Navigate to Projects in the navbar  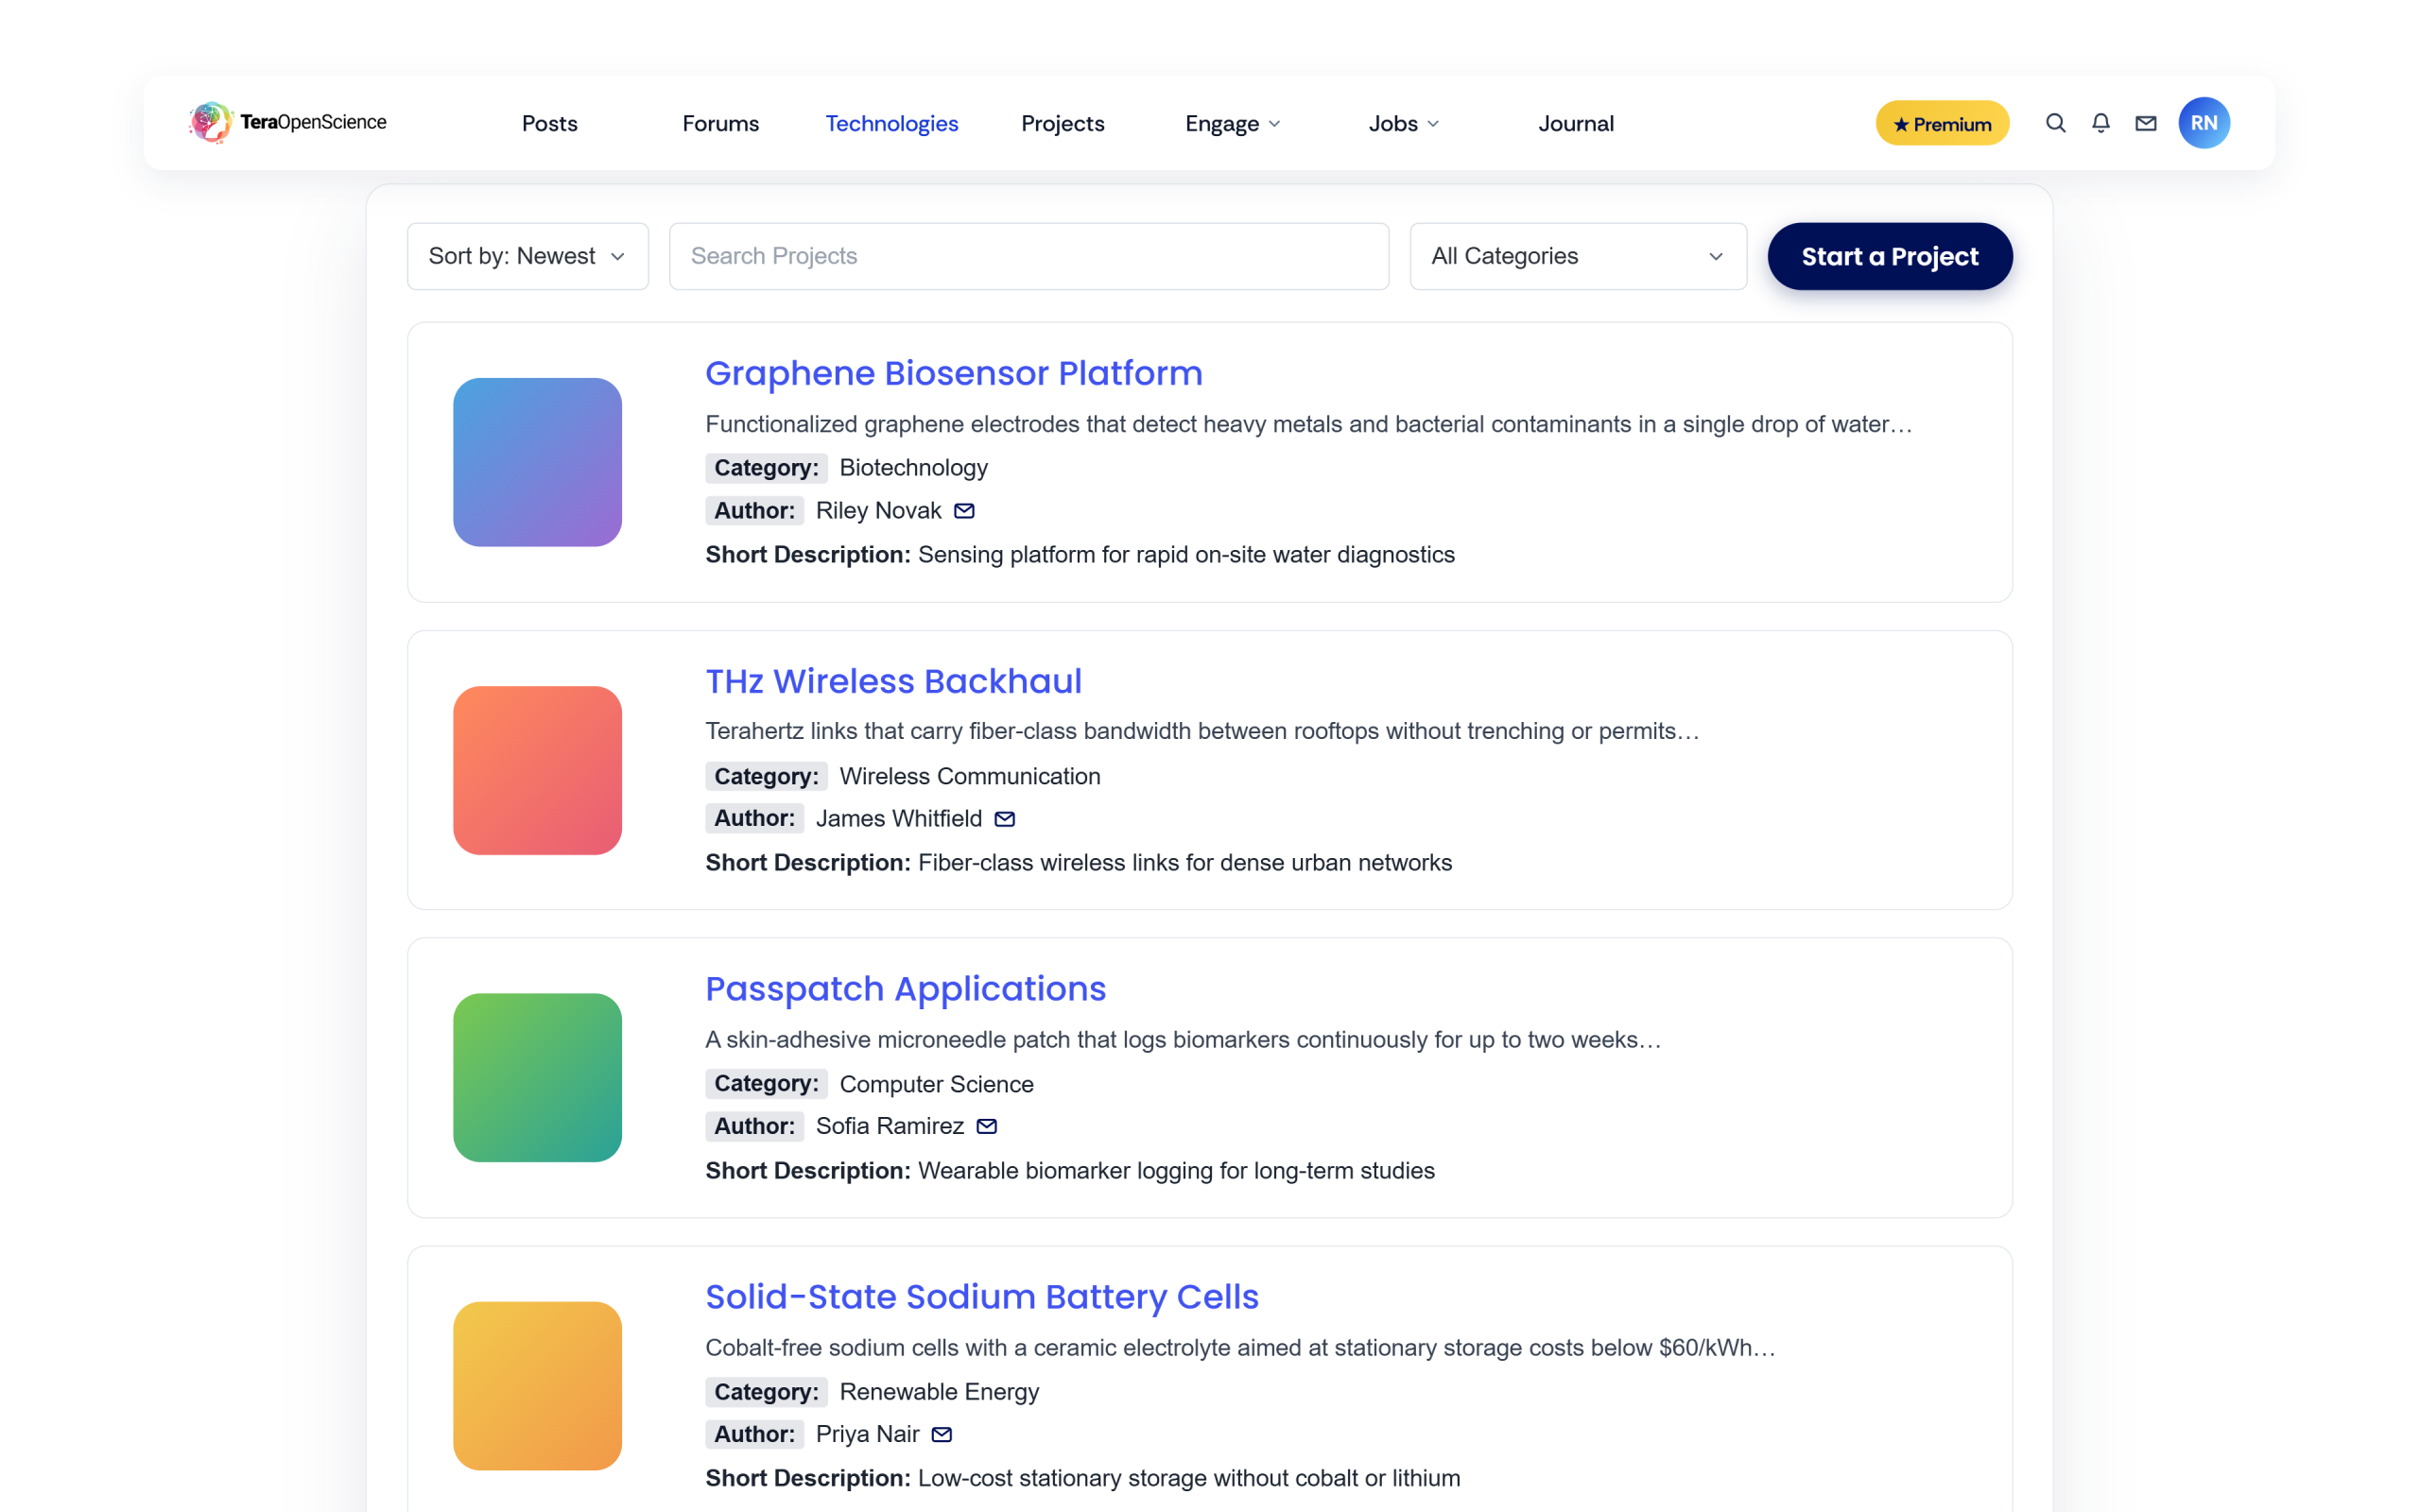tap(1062, 123)
